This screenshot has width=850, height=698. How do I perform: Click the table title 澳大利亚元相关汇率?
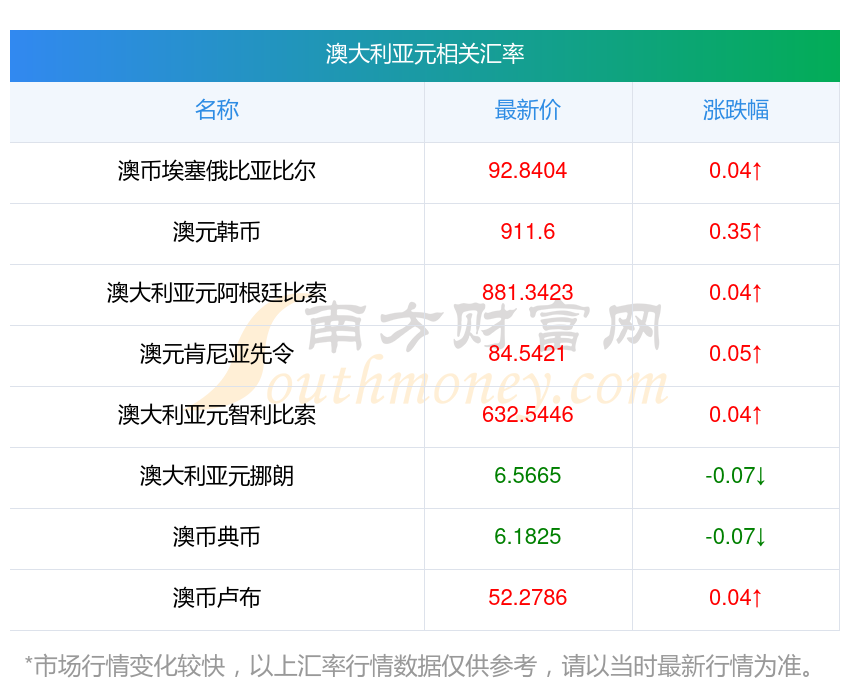pyautogui.click(x=424, y=54)
